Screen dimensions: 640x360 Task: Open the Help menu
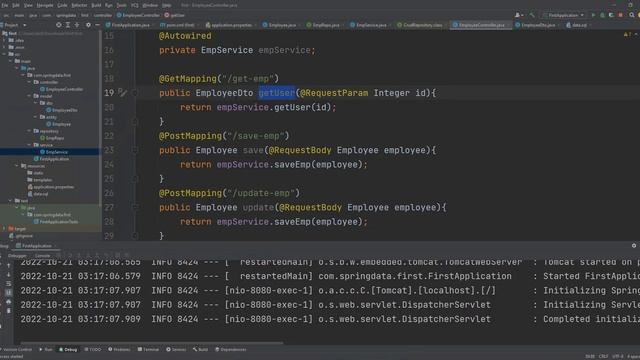click(167, 5)
